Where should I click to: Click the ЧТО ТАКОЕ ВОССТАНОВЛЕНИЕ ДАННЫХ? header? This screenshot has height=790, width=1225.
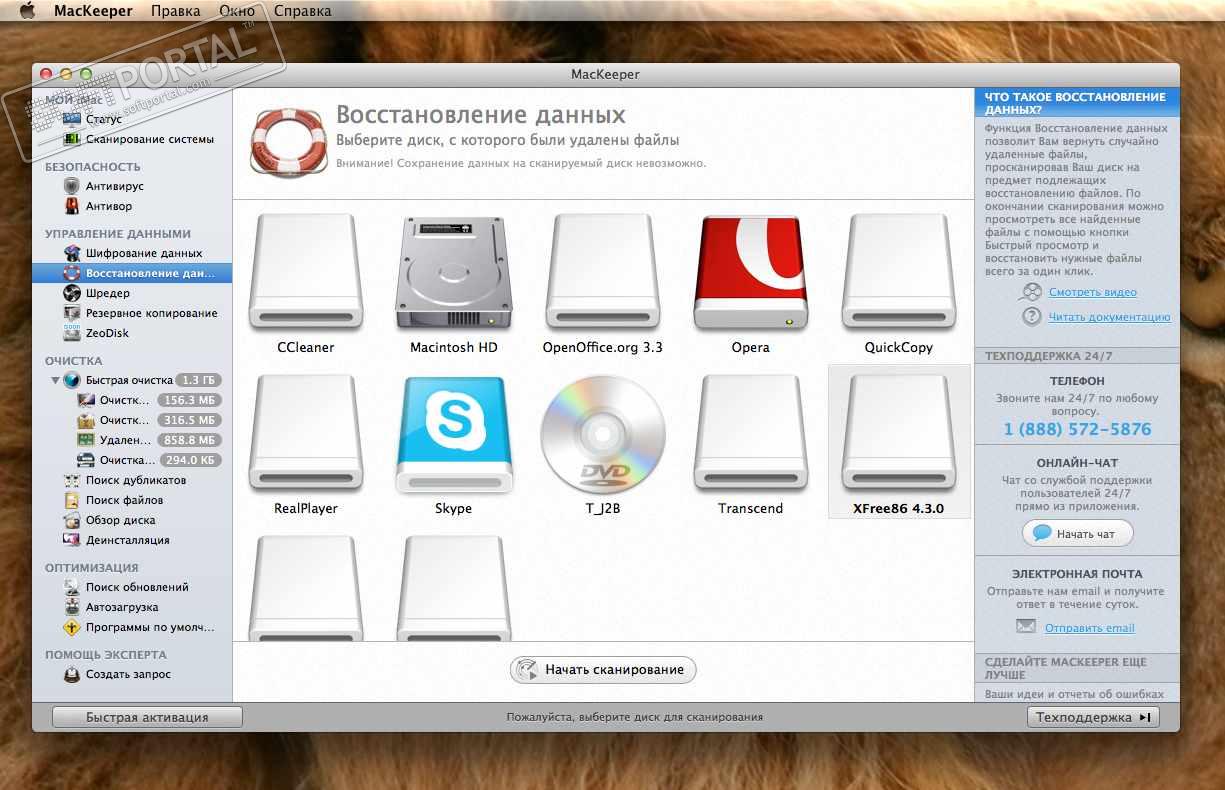click(x=1077, y=103)
